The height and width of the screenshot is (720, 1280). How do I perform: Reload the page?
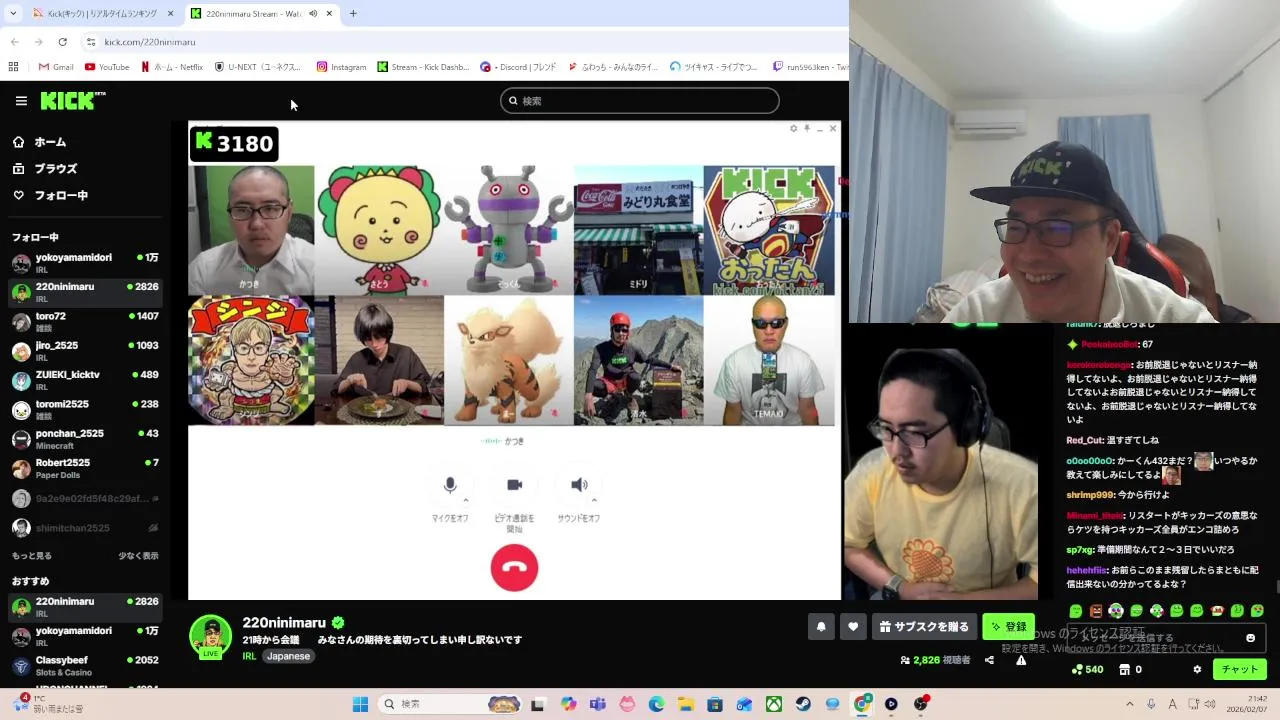(62, 42)
